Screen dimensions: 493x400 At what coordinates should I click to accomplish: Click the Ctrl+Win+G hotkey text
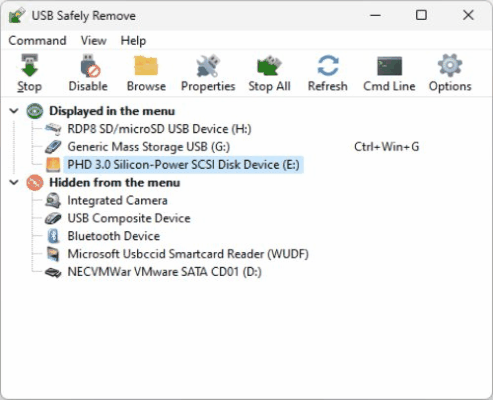point(387,147)
